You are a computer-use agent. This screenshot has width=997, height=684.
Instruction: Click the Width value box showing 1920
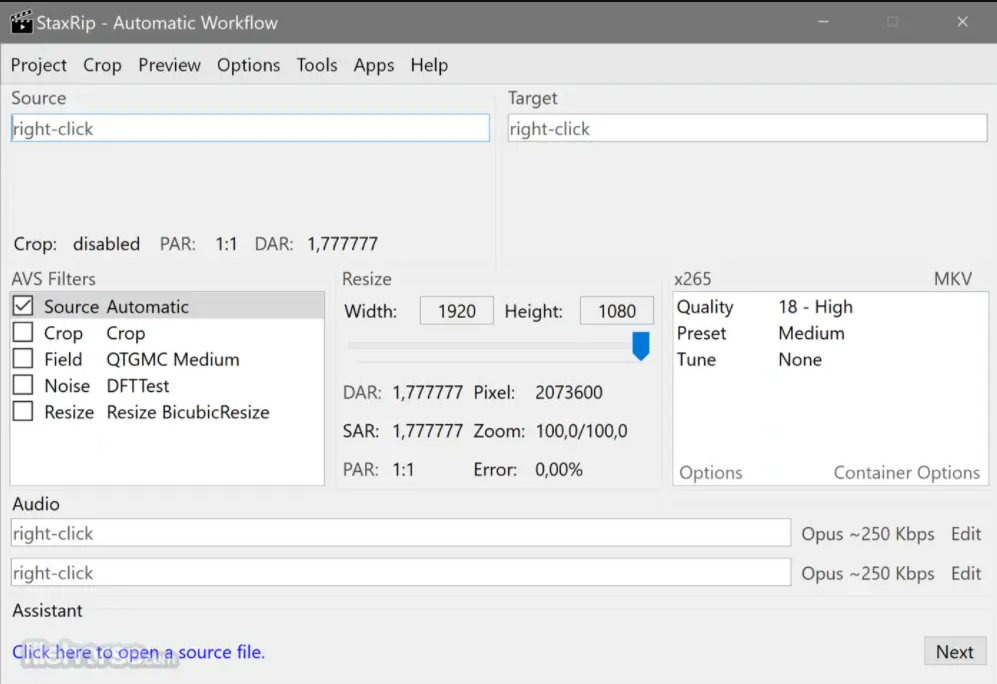(x=456, y=311)
